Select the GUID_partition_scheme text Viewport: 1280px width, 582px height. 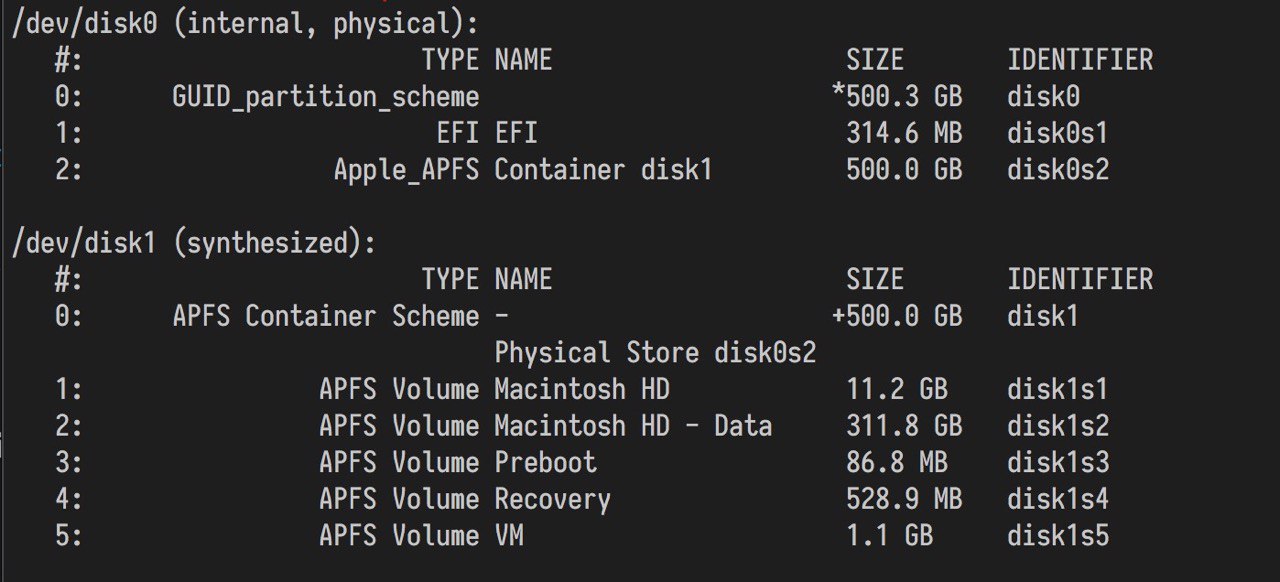pos(326,97)
